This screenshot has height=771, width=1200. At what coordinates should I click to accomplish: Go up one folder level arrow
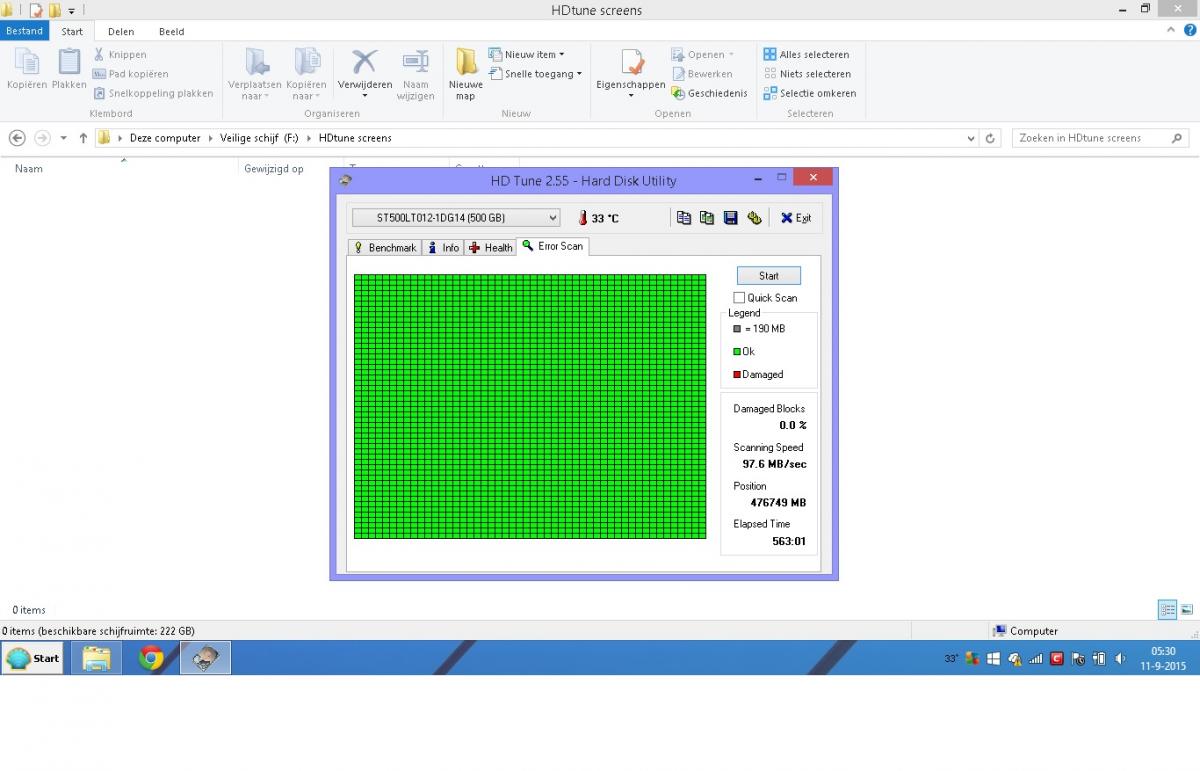pos(83,138)
